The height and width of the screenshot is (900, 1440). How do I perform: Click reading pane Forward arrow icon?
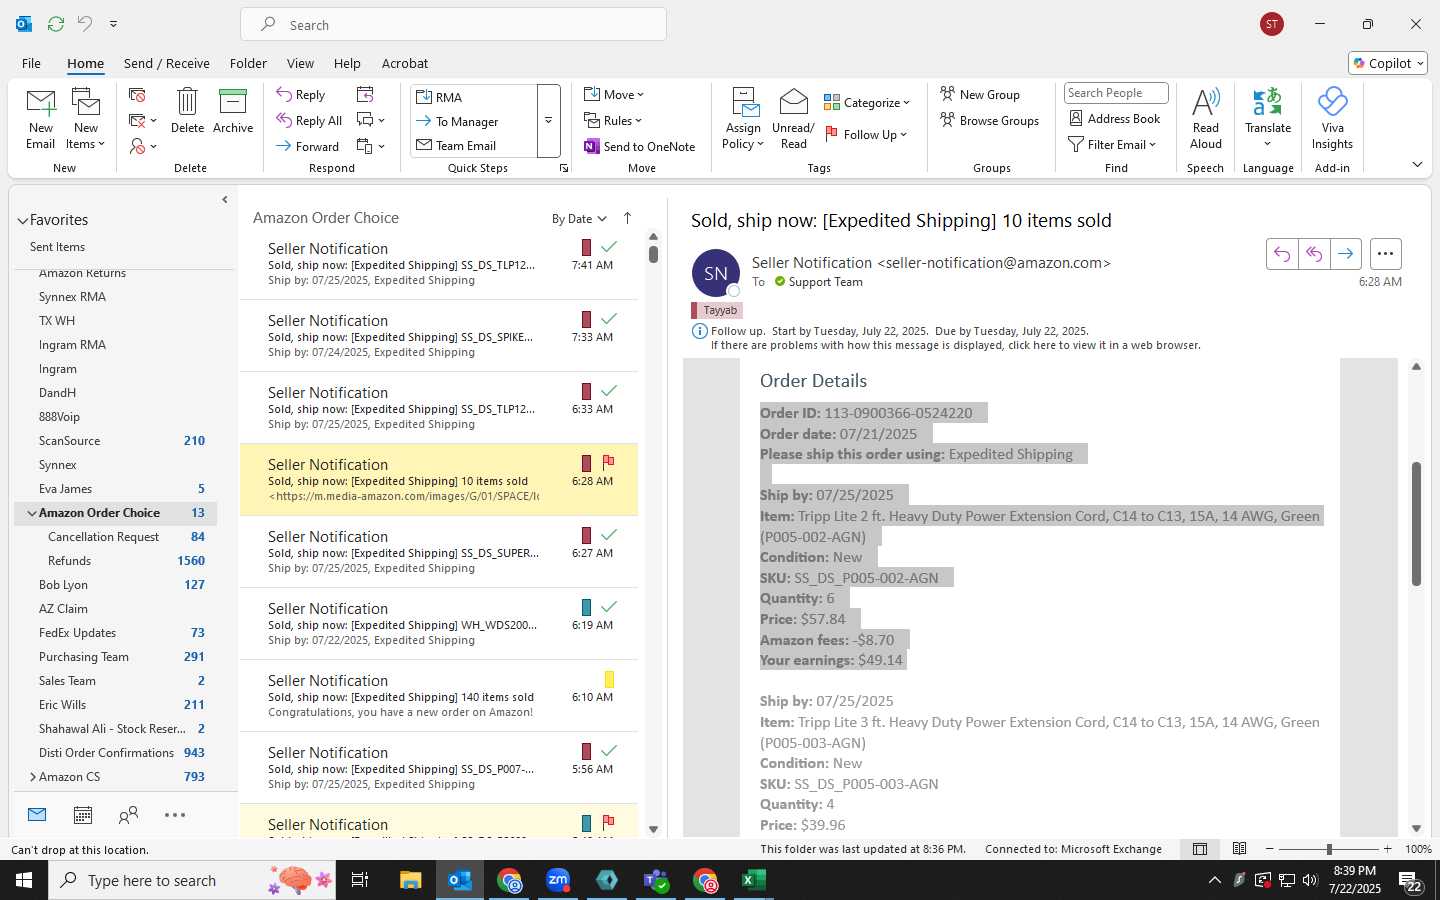click(x=1346, y=254)
